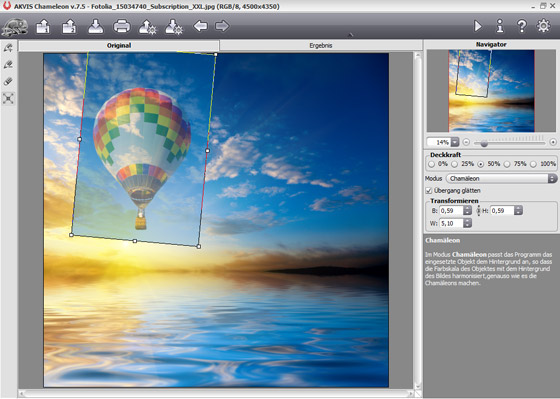Click the Chamäleon help heading

click(442, 240)
